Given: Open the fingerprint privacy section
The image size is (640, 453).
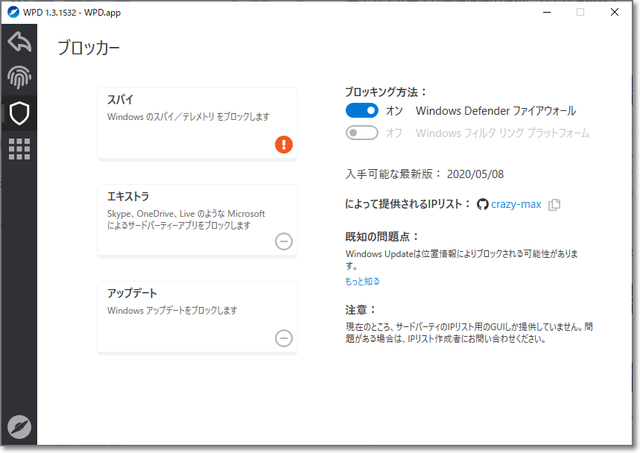Looking at the screenshot, I should [x=19, y=77].
